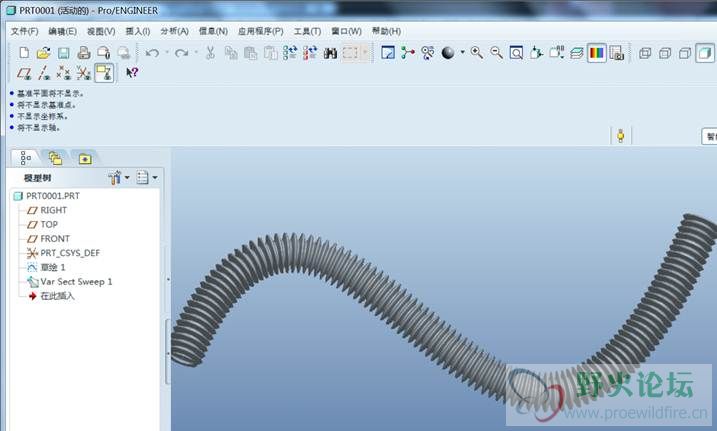This screenshot has width=717, height=431.
Task: Open the 视图(V) menu
Action: point(101,31)
